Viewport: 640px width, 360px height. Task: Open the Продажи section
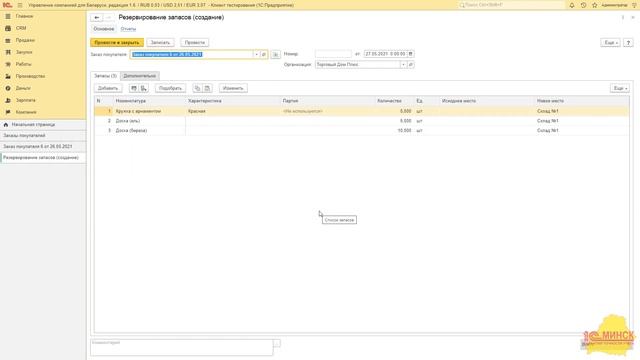pyautogui.click(x=25, y=40)
